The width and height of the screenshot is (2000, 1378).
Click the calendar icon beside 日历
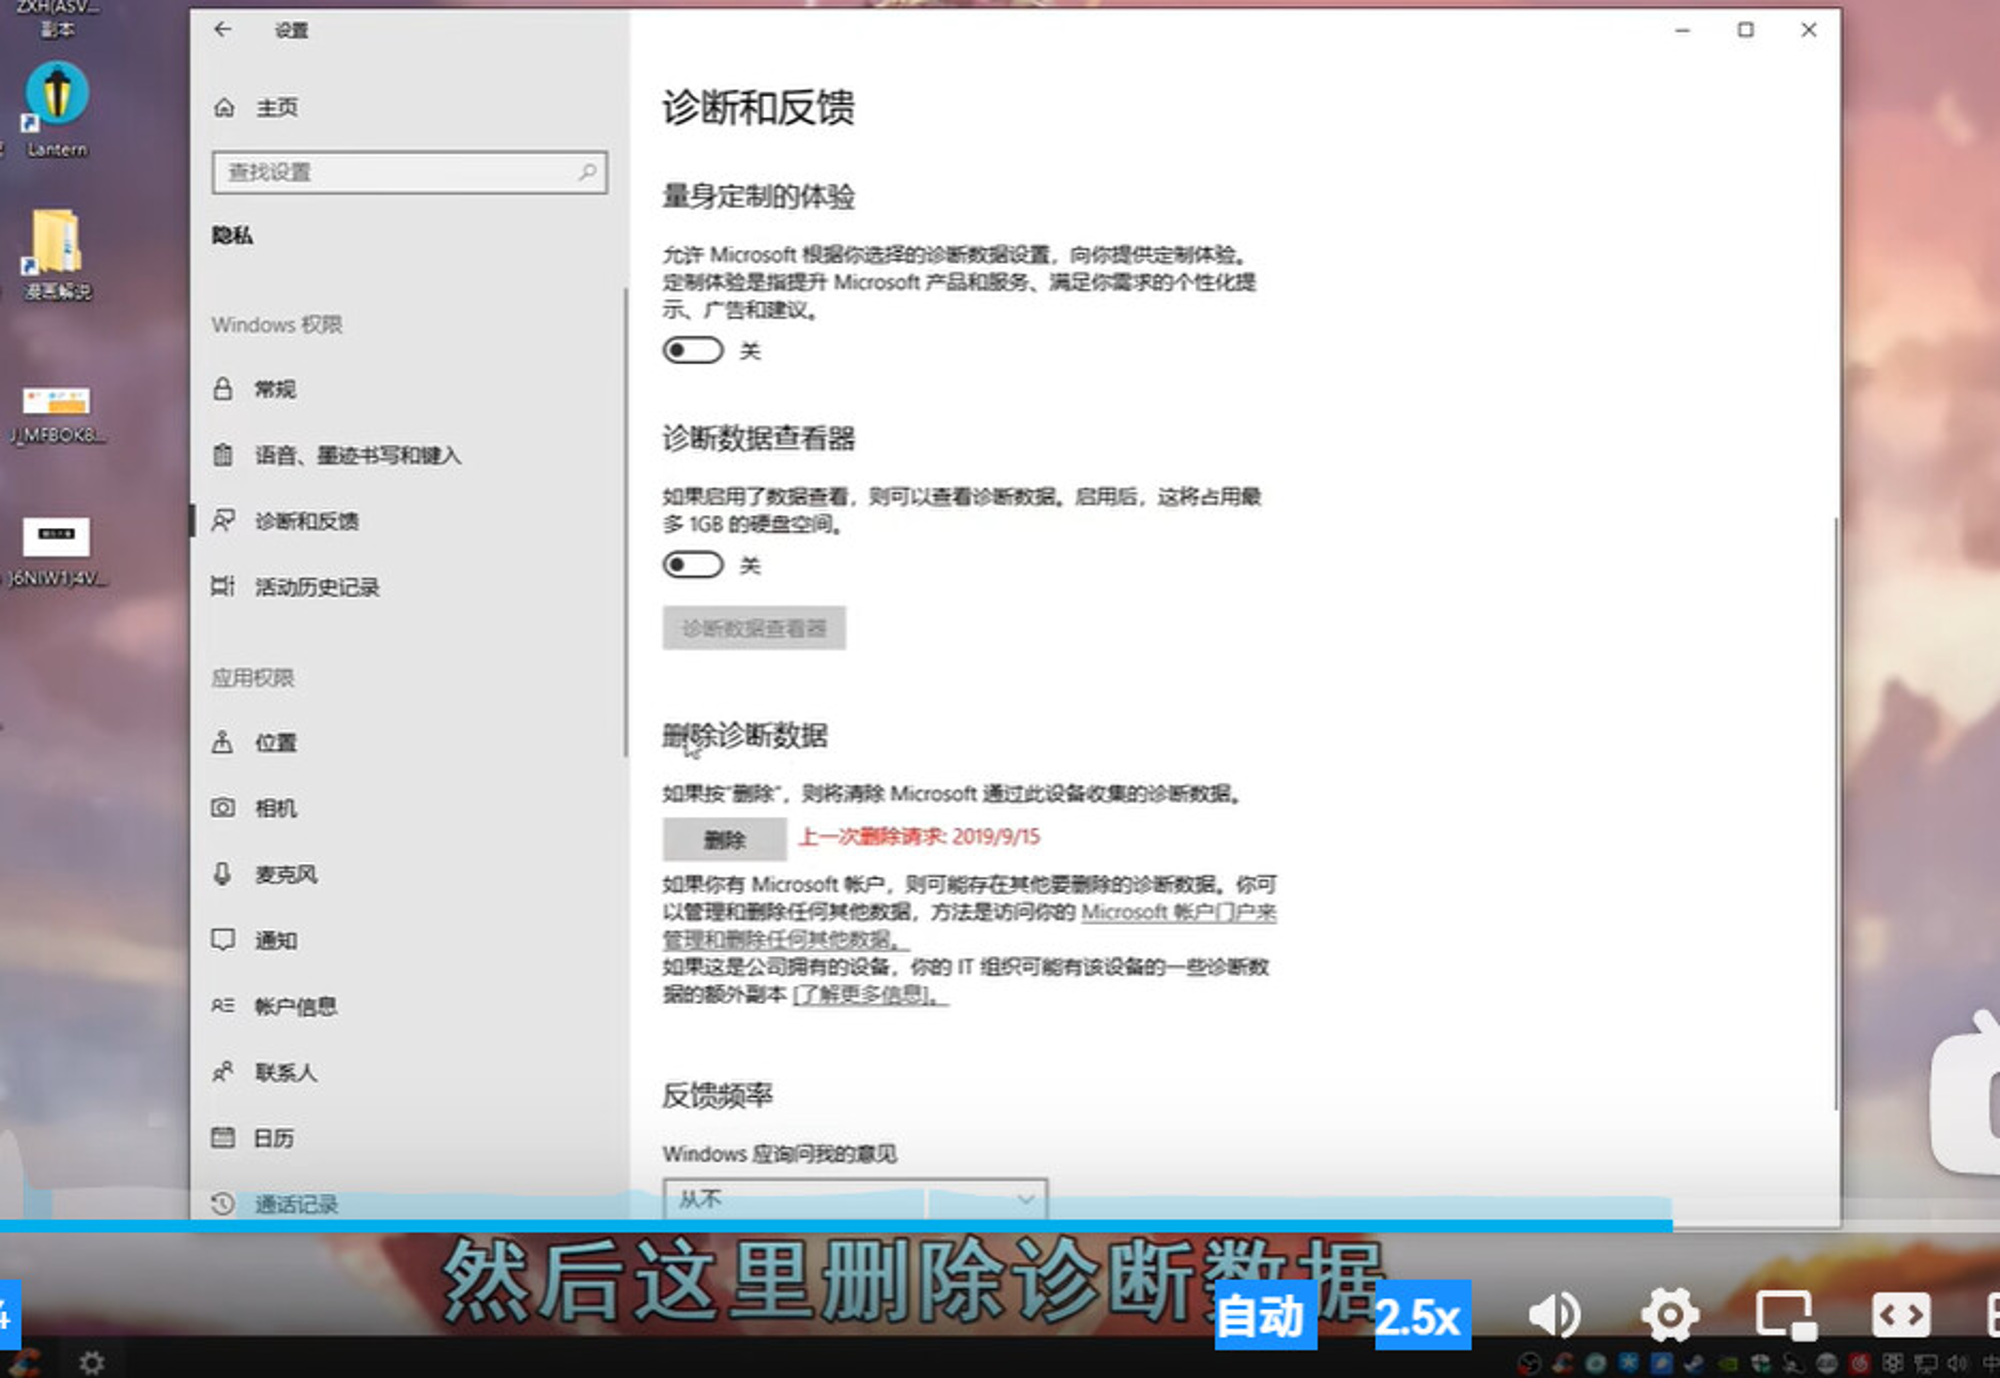tap(223, 1137)
